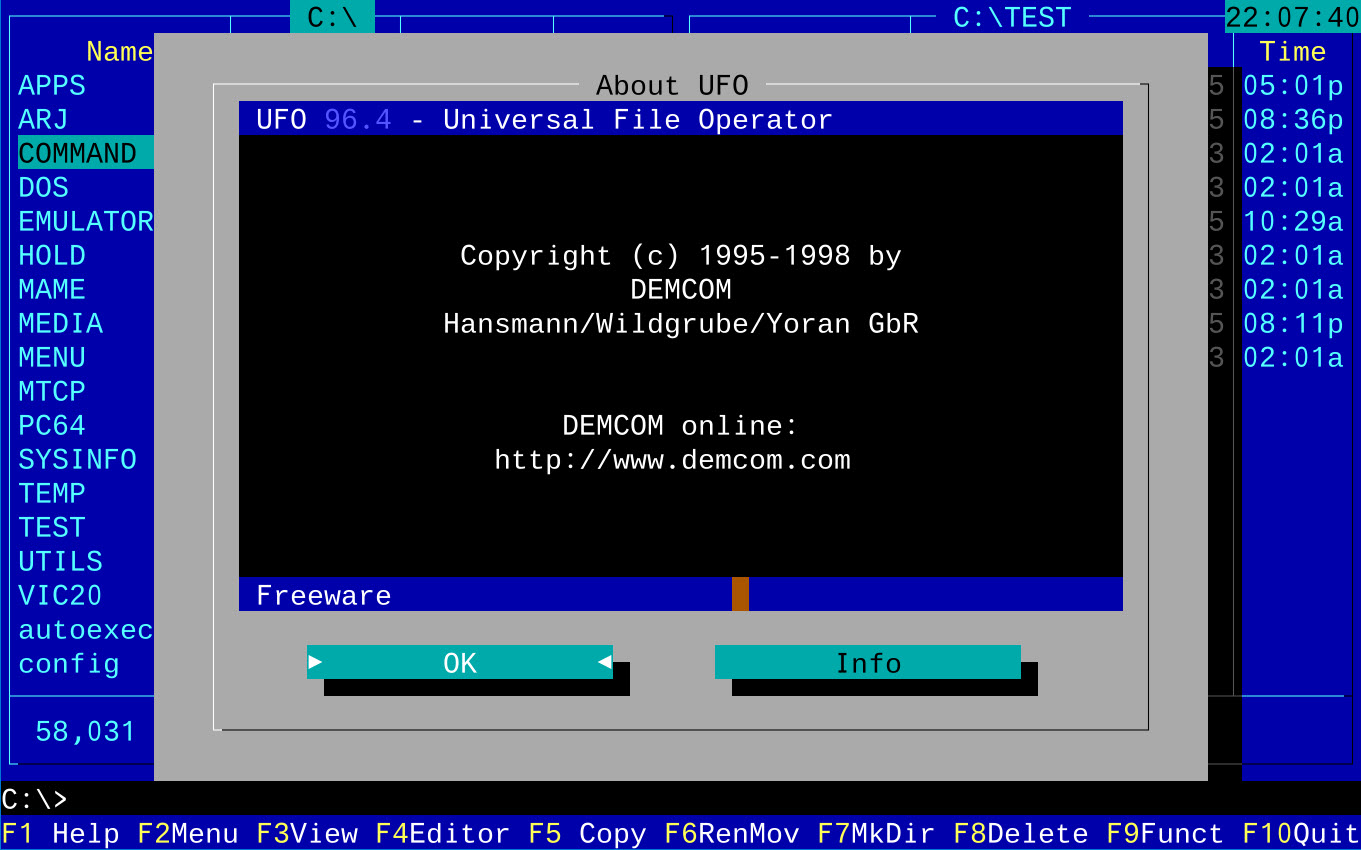Click the 08:11p time entry in right panel

pos(1292,323)
